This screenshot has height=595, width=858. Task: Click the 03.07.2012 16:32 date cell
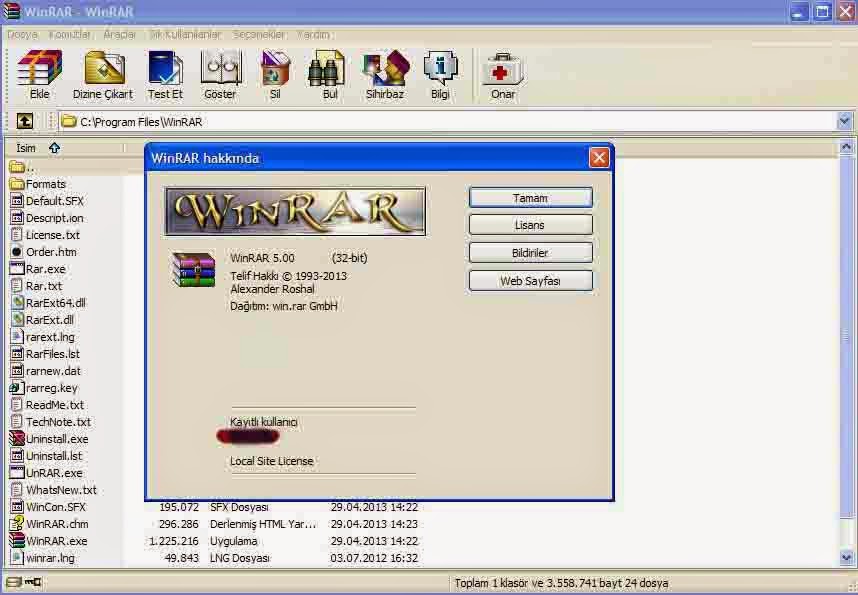pos(374,558)
